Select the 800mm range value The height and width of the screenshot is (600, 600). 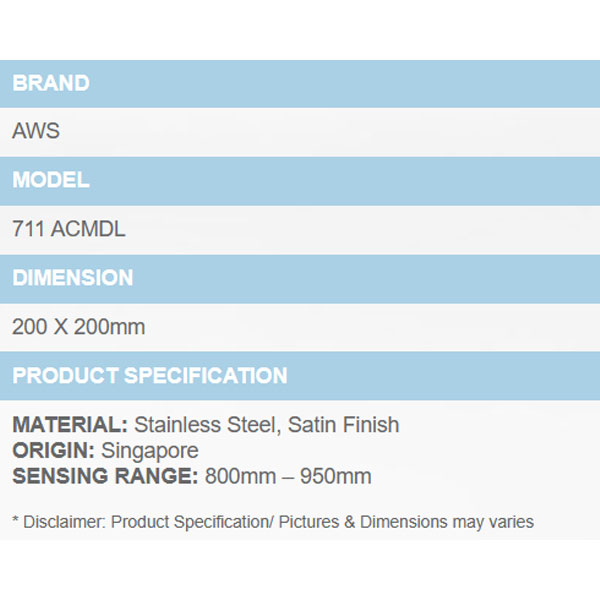point(238,477)
